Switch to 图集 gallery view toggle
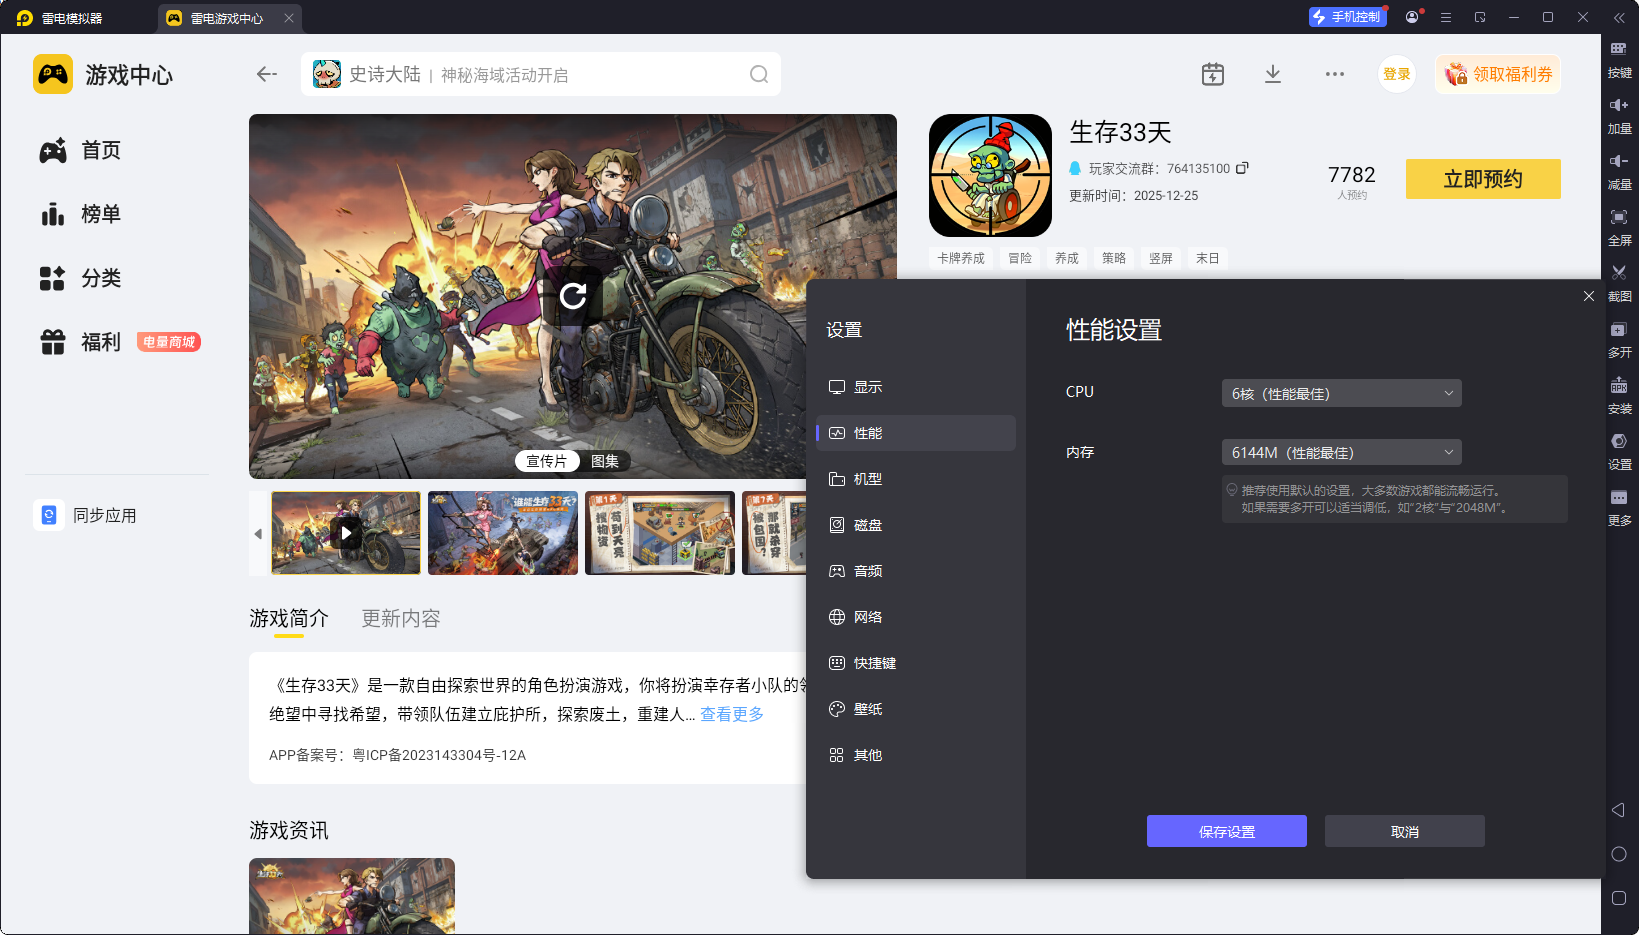 [x=605, y=461]
